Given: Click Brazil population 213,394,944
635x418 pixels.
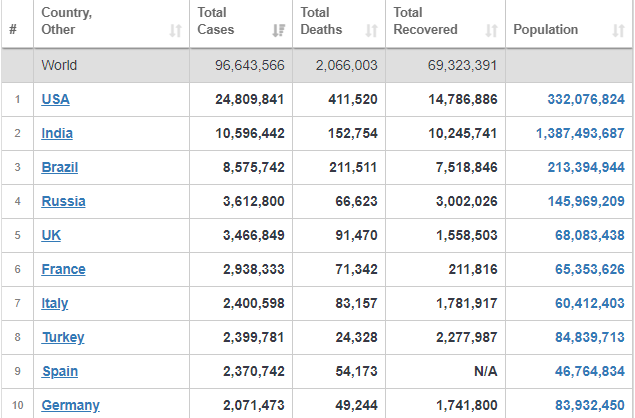Looking at the screenshot, I should click(x=586, y=167).
